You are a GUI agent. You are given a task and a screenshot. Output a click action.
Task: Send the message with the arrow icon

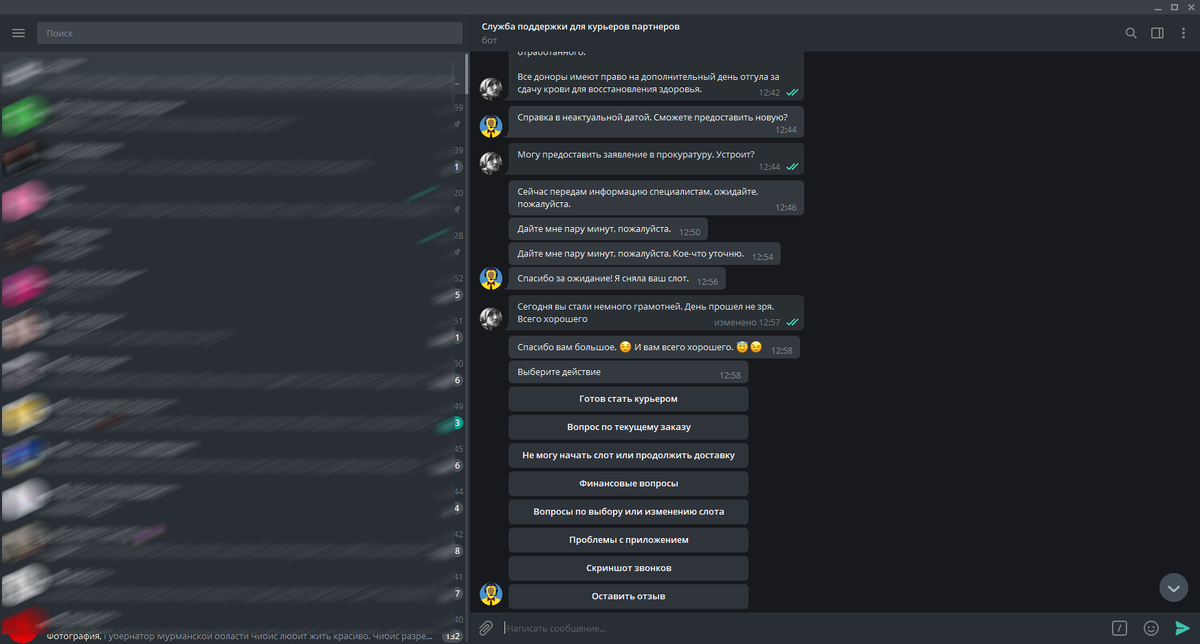pos(1182,628)
